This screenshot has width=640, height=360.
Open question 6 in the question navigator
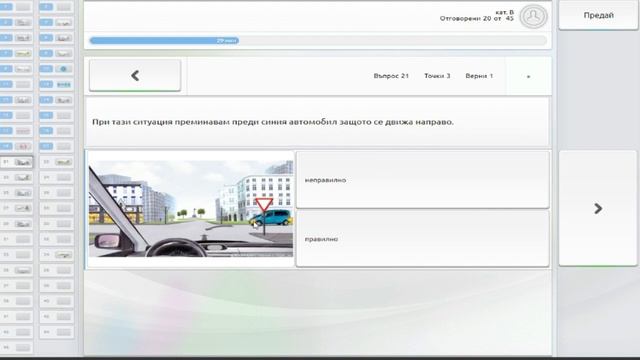click(56, 38)
